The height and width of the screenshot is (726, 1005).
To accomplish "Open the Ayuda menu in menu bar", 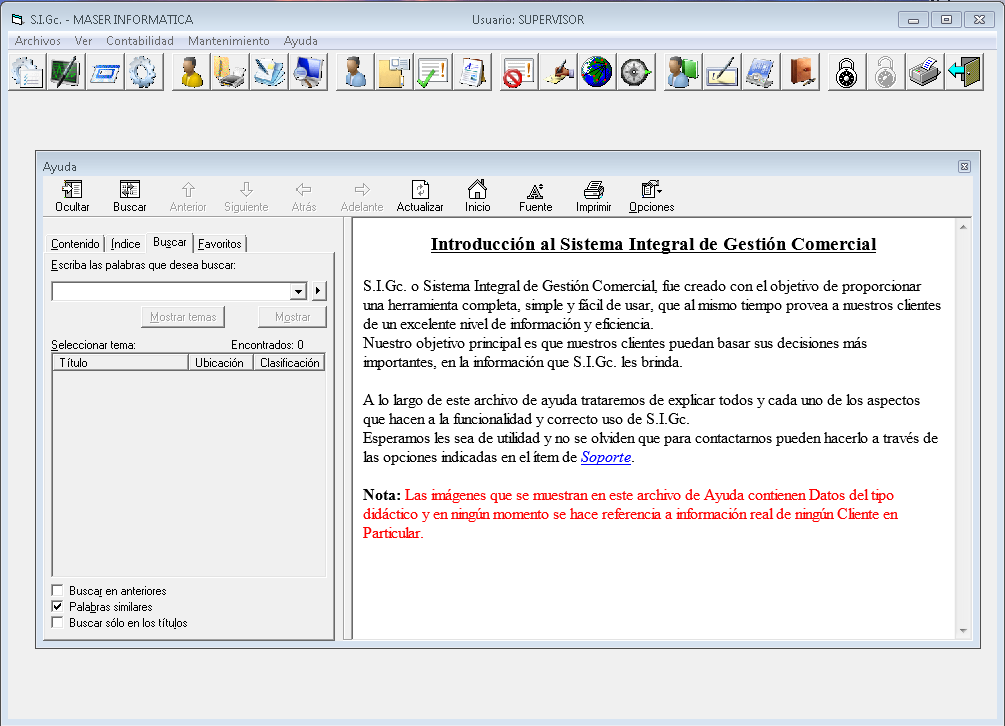I will (301, 41).
